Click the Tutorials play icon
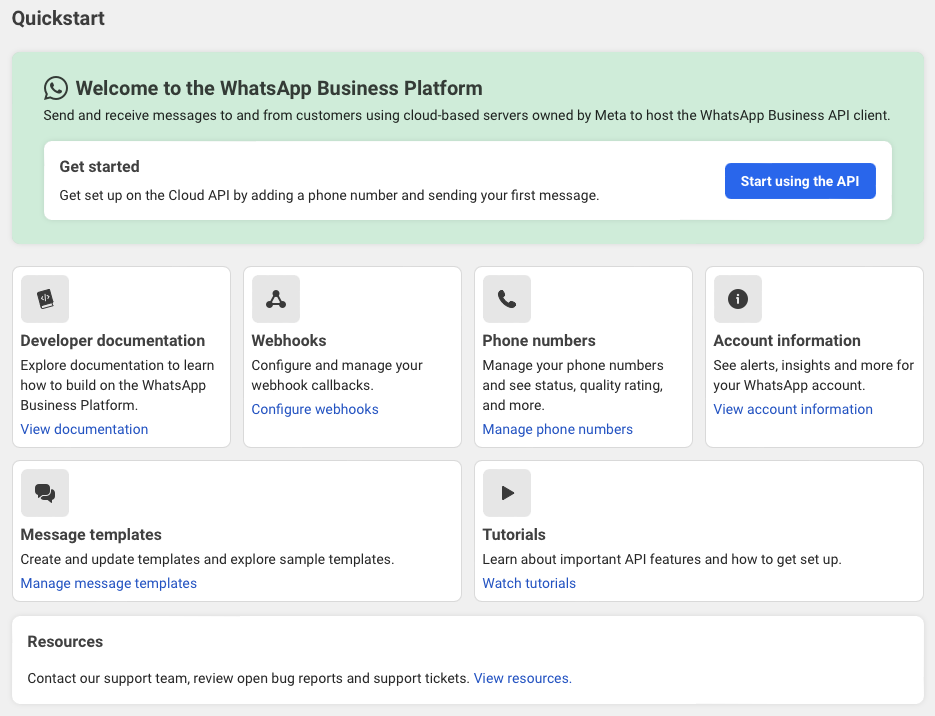The image size is (935, 716). (507, 493)
